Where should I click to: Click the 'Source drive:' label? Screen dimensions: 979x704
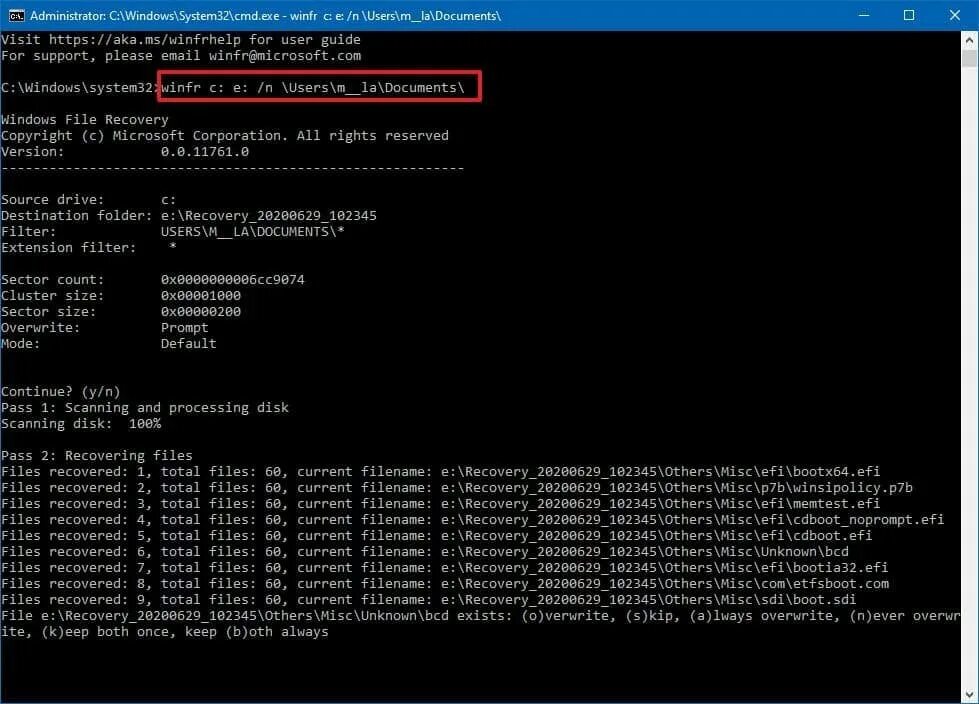(52, 200)
